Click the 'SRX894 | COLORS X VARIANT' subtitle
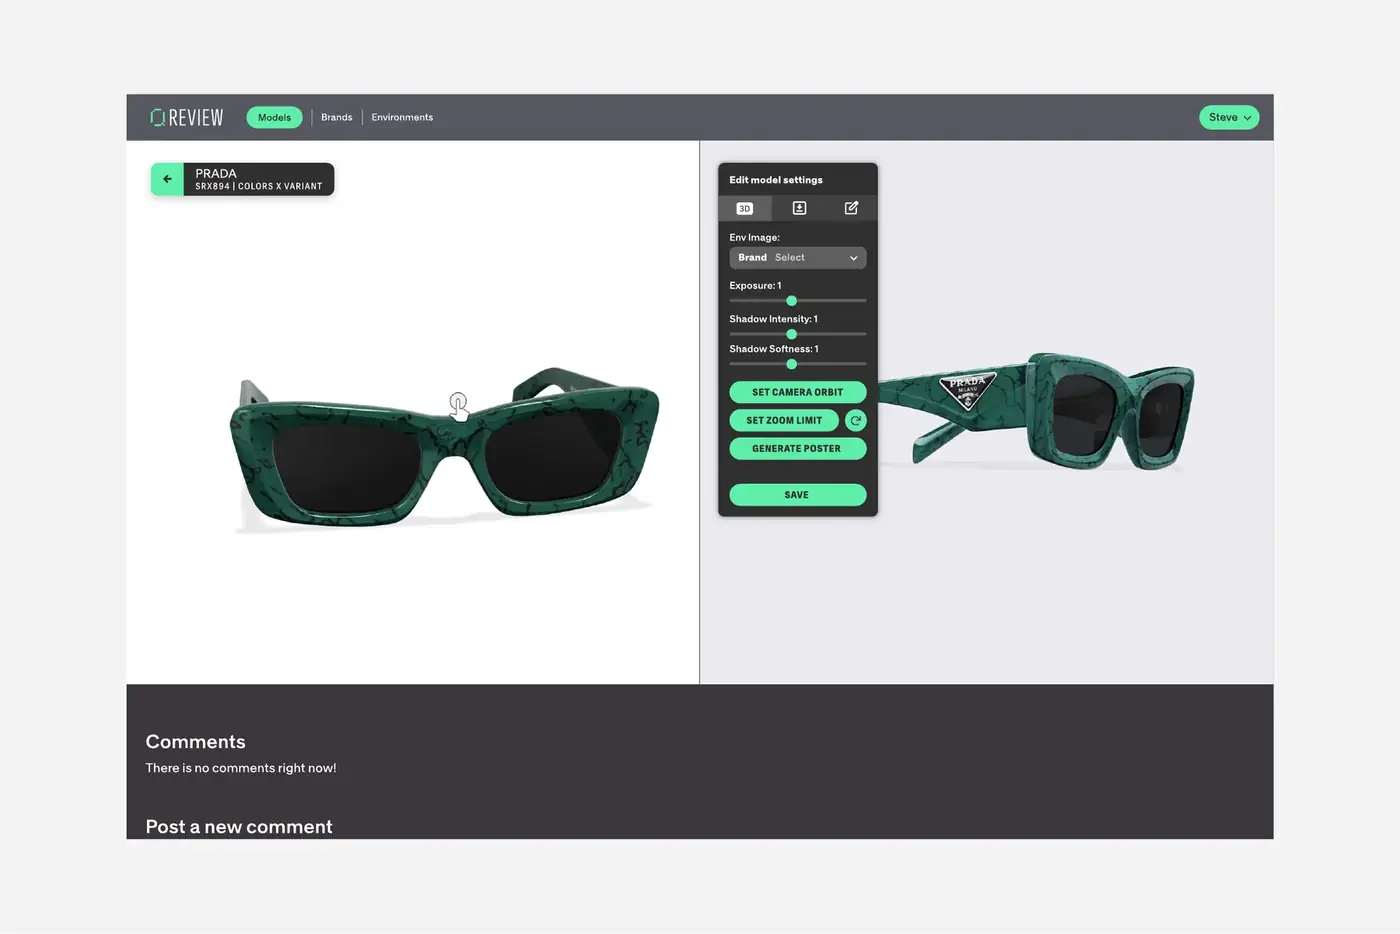Image resolution: width=1400 pixels, height=934 pixels. (x=259, y=187)
